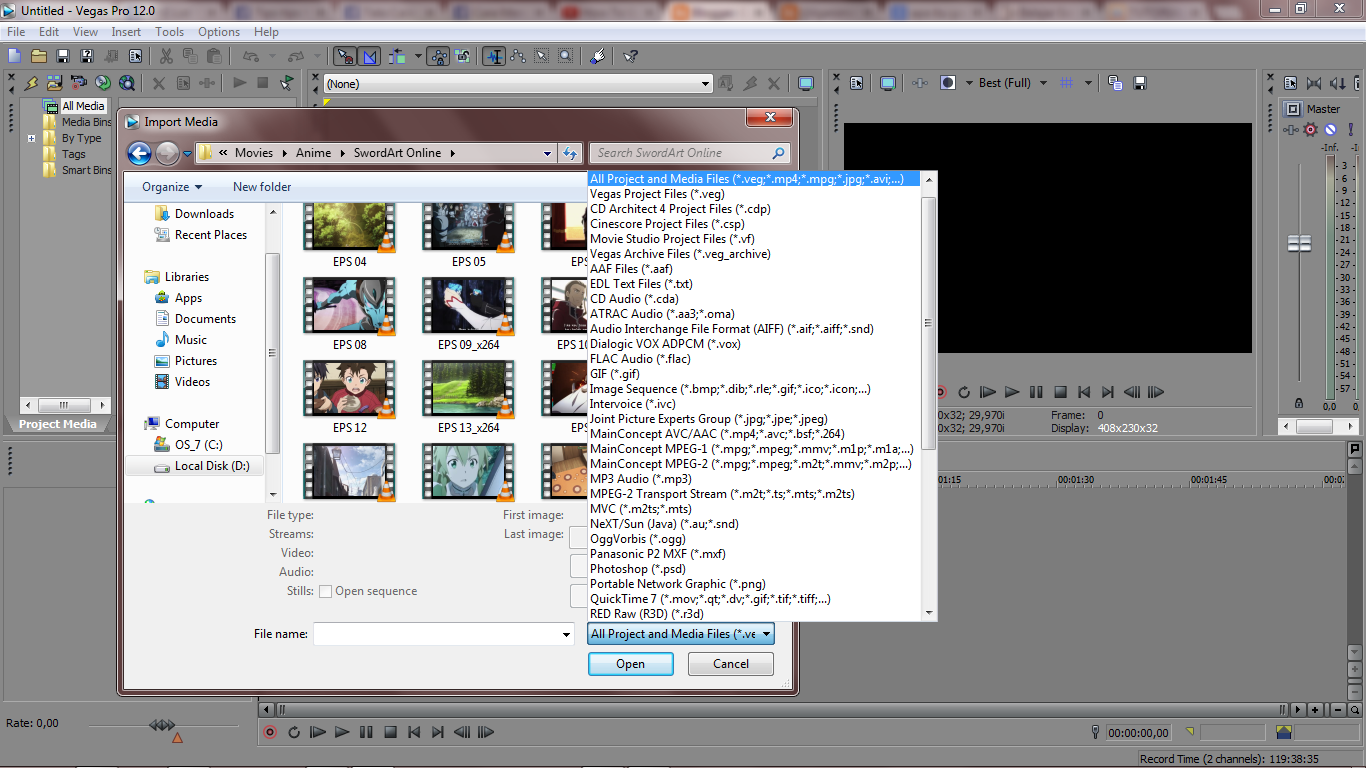Click SwordArt Online in the address breadcrumb
This screenshot has height=768, width=1366.
click(x=397, y=153)
